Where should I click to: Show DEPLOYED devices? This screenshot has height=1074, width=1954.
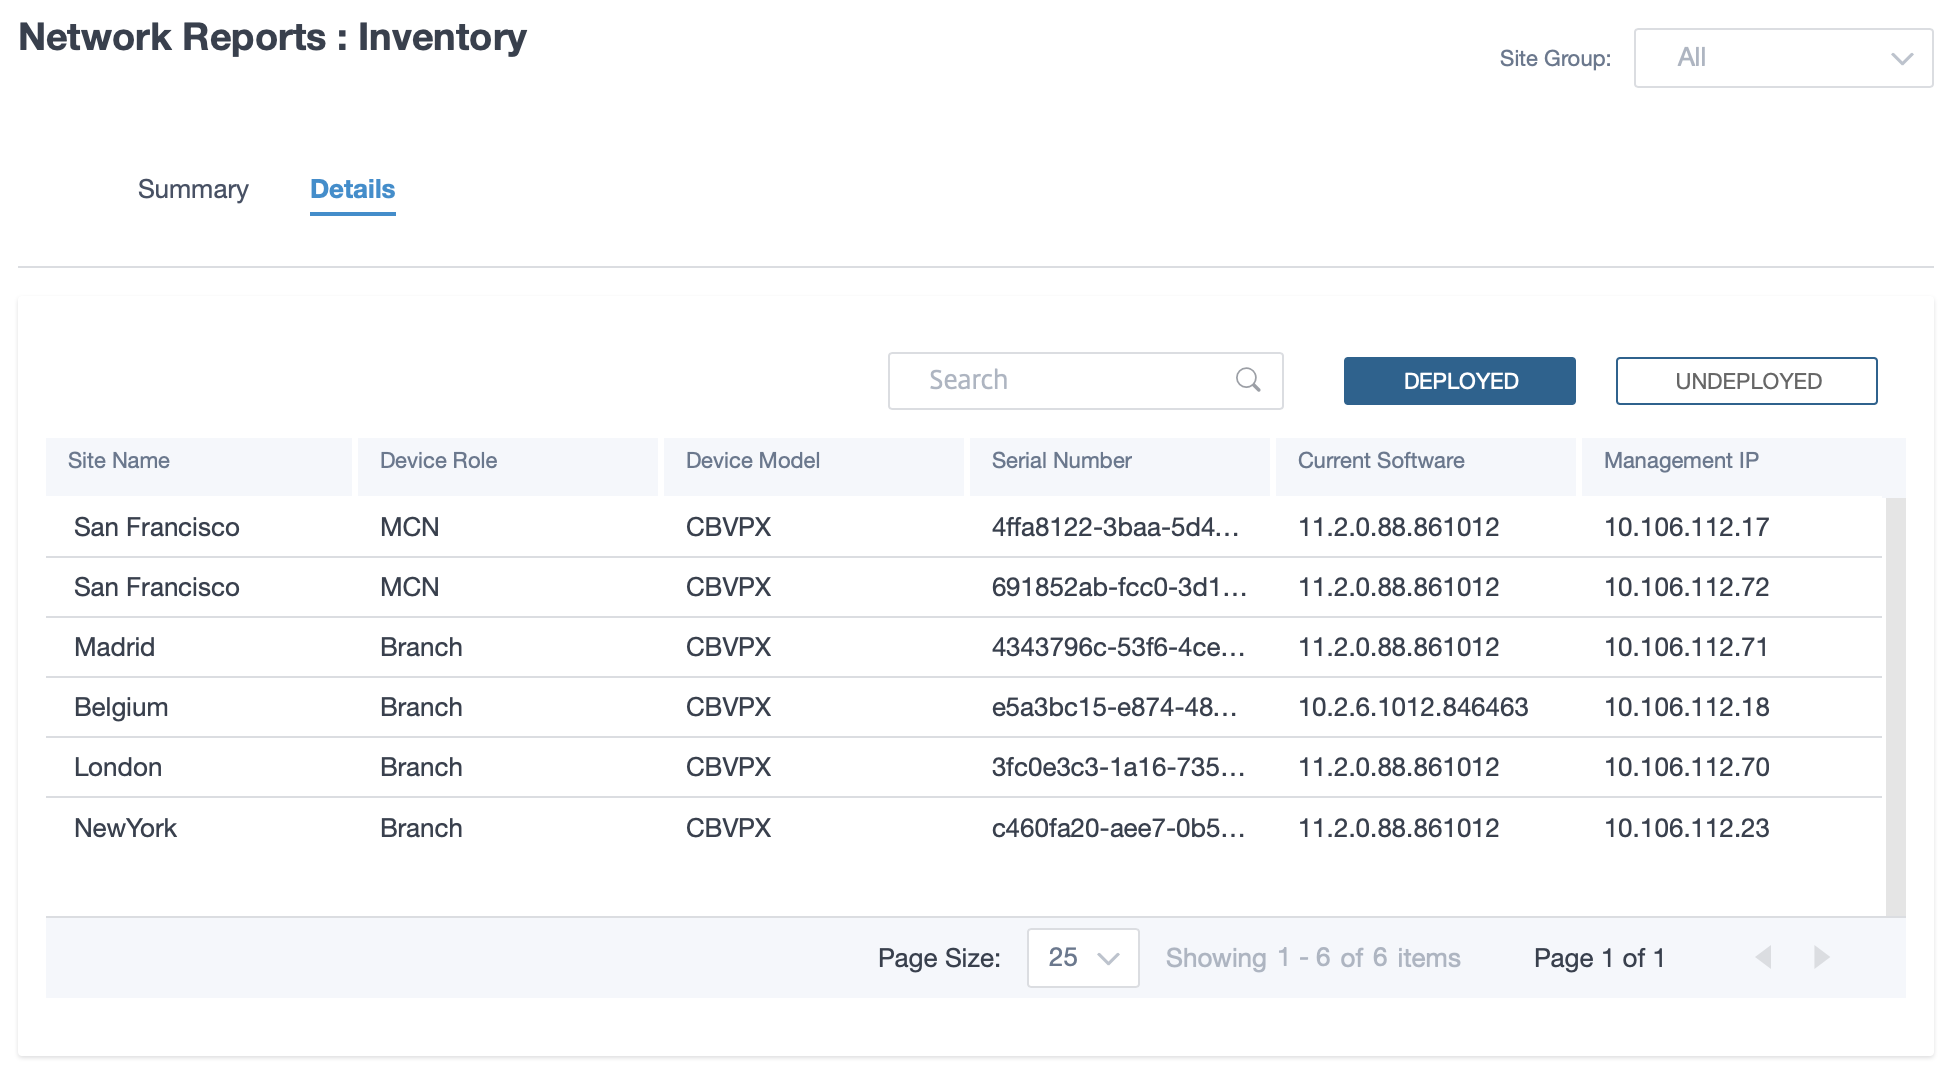tap(1460, 381)
